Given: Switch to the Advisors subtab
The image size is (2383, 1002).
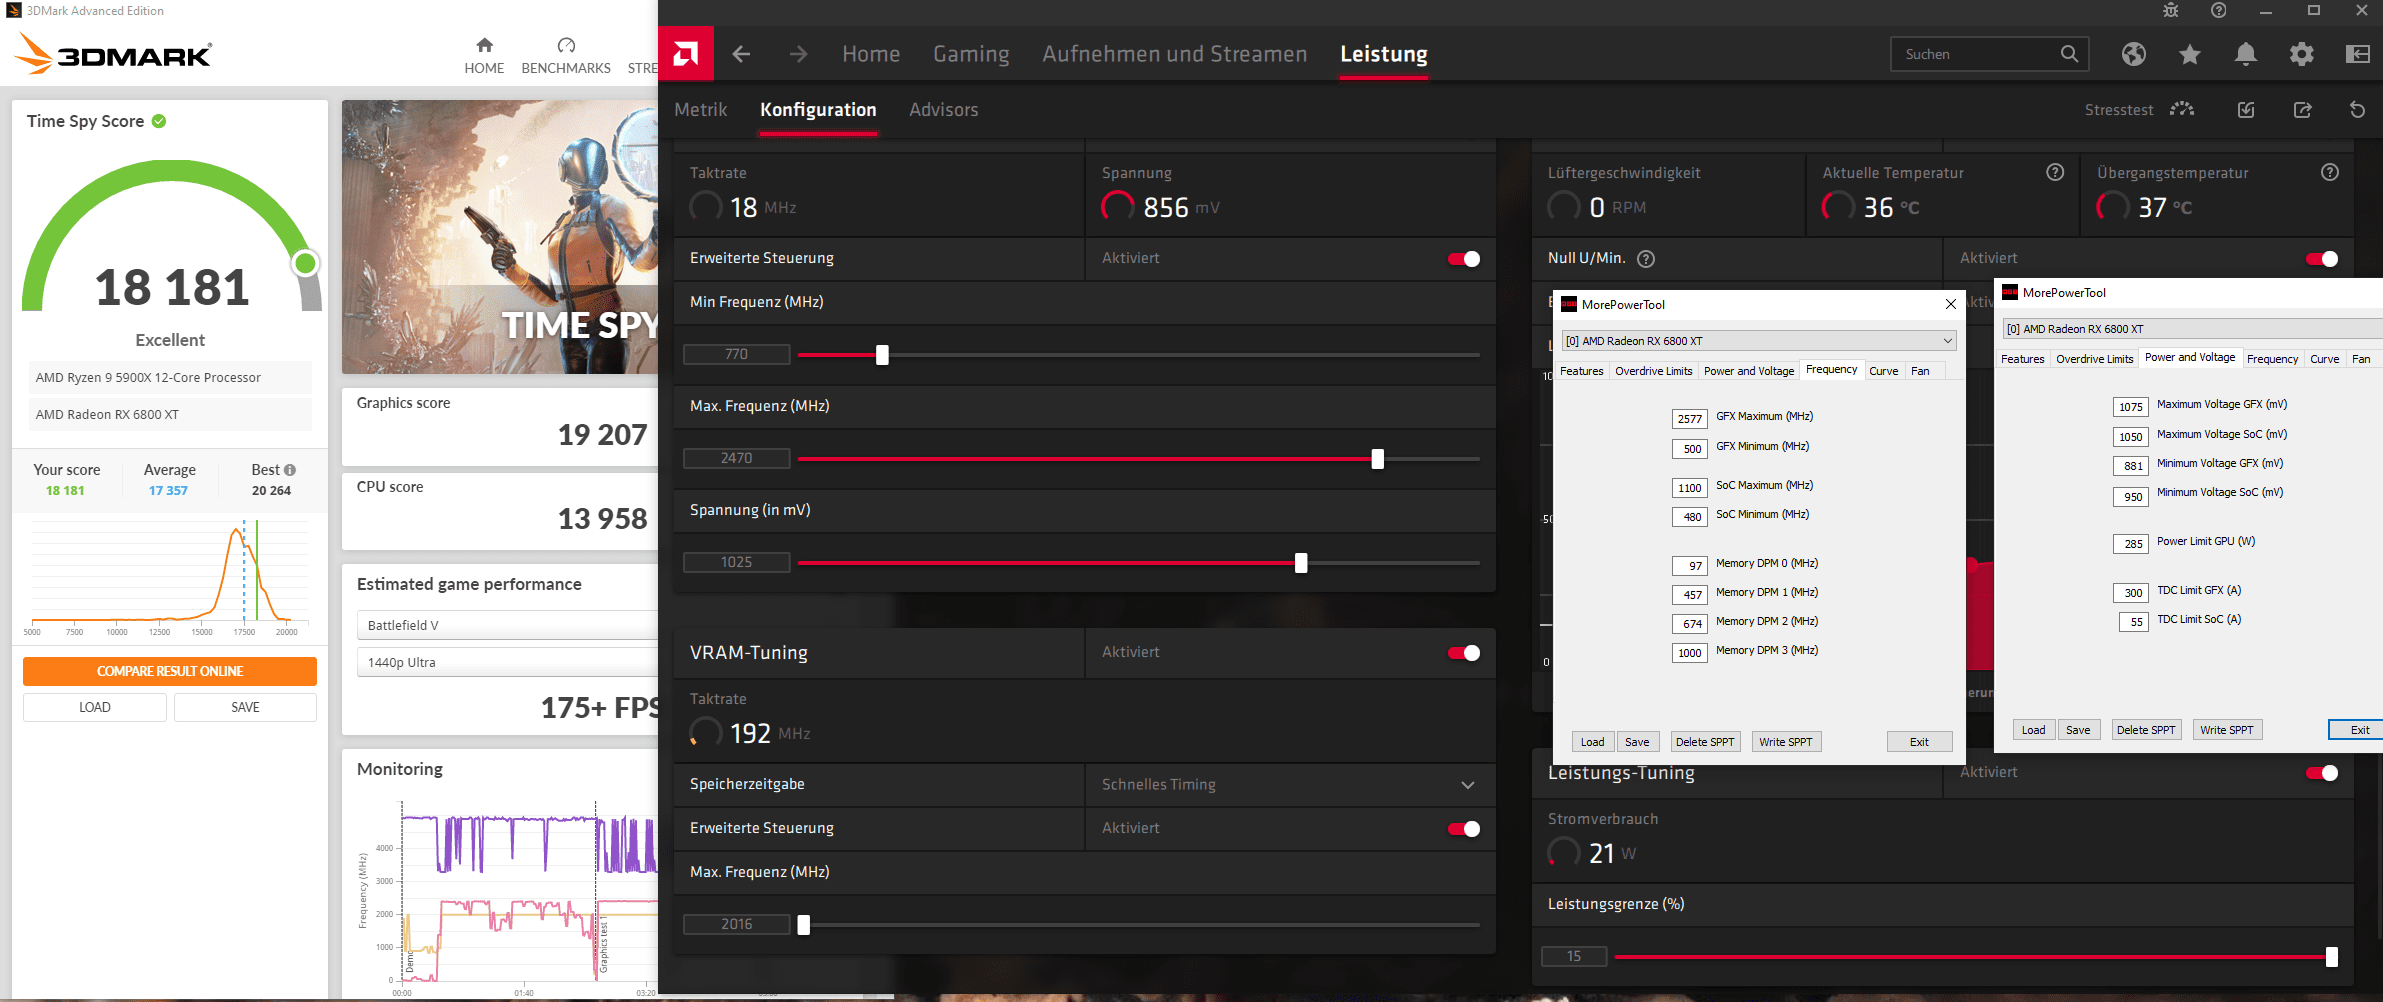Looking at the screenshot, I should (943, 110).
